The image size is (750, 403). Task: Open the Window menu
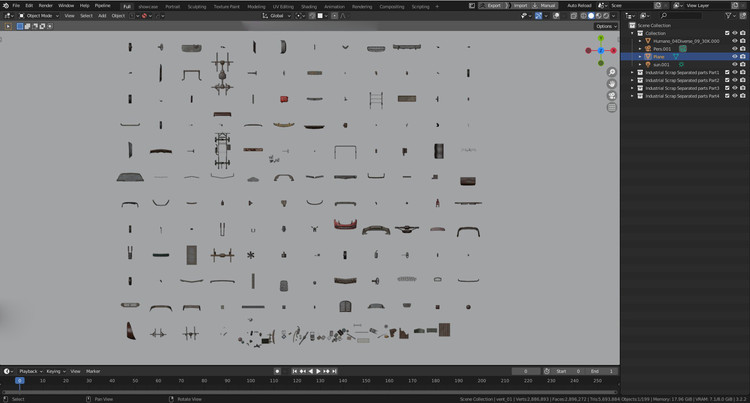tap(66, 6)
